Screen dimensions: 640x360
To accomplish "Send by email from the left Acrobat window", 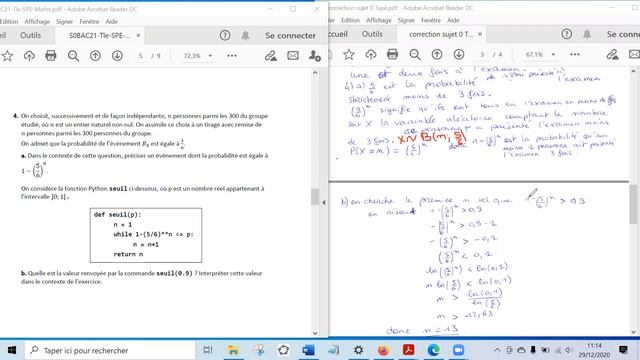I will pyautogui.click(x=293, y=56).
